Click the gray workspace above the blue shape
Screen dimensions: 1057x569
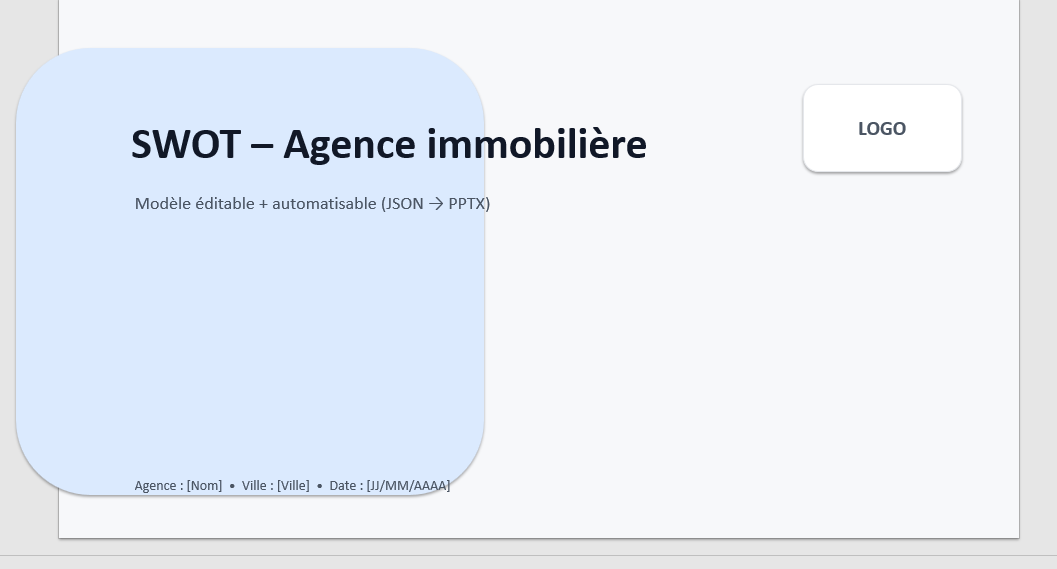pyautogui.click(x=30, y=20)
